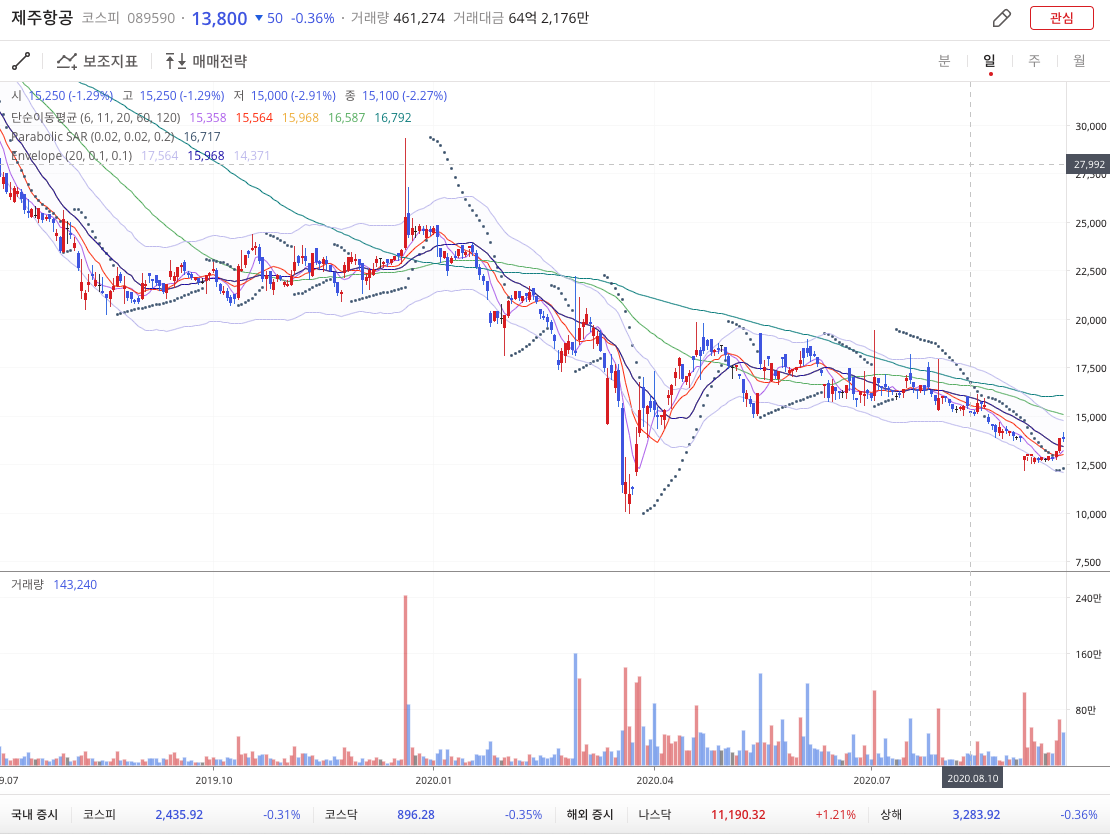Click the pencil edit icon
This screenshot has width=1110, height=834.
pyautogui.click(x=1001, y=18)
